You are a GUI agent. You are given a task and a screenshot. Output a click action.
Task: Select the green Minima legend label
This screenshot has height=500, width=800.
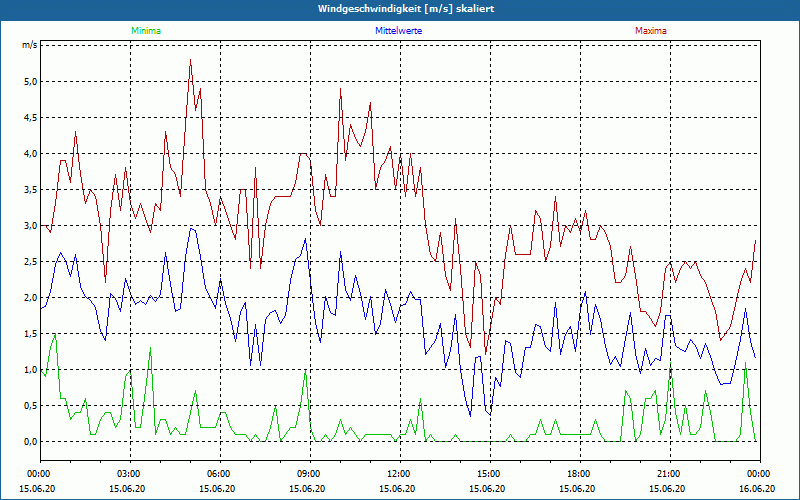146,31
